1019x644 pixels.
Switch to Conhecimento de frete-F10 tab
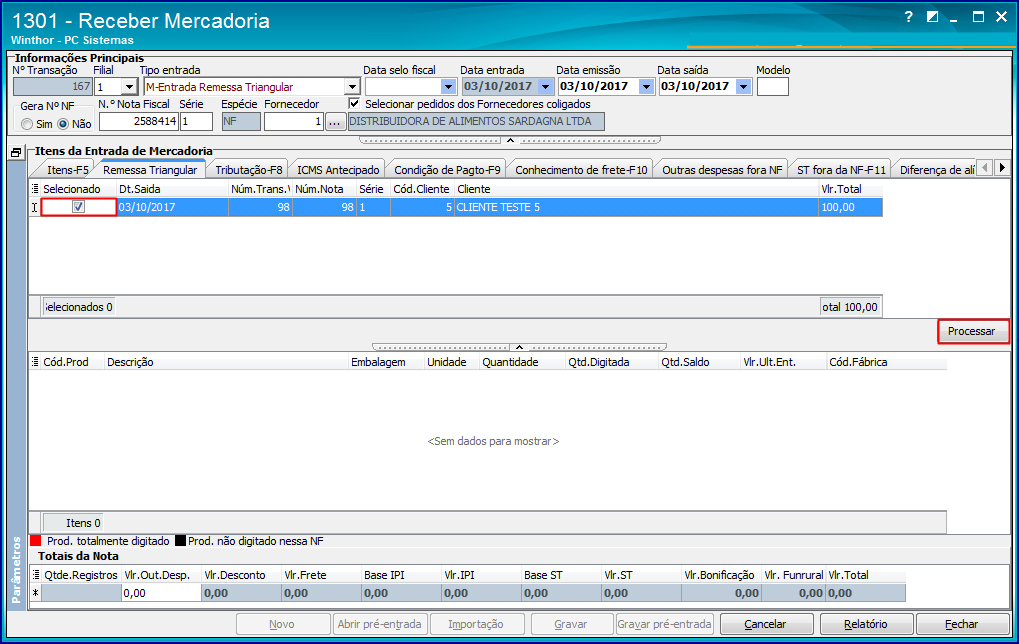(581, 170)
